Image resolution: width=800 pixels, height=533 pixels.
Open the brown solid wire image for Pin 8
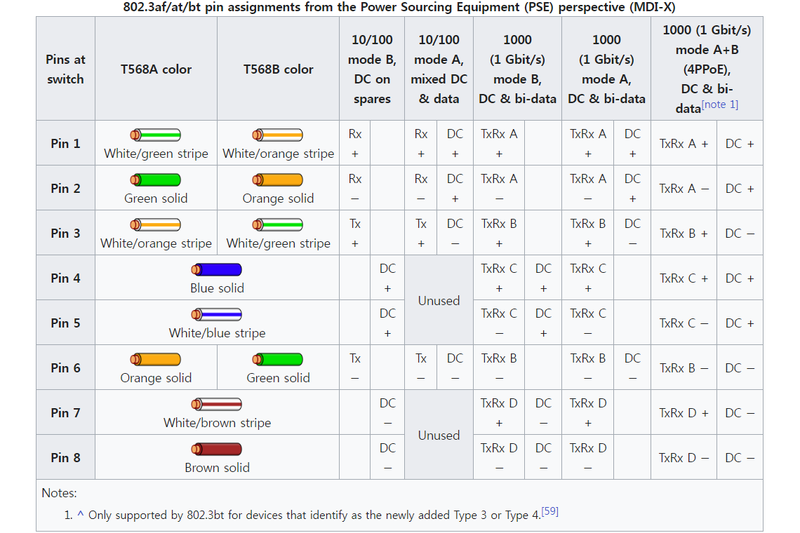click(217, 450)
